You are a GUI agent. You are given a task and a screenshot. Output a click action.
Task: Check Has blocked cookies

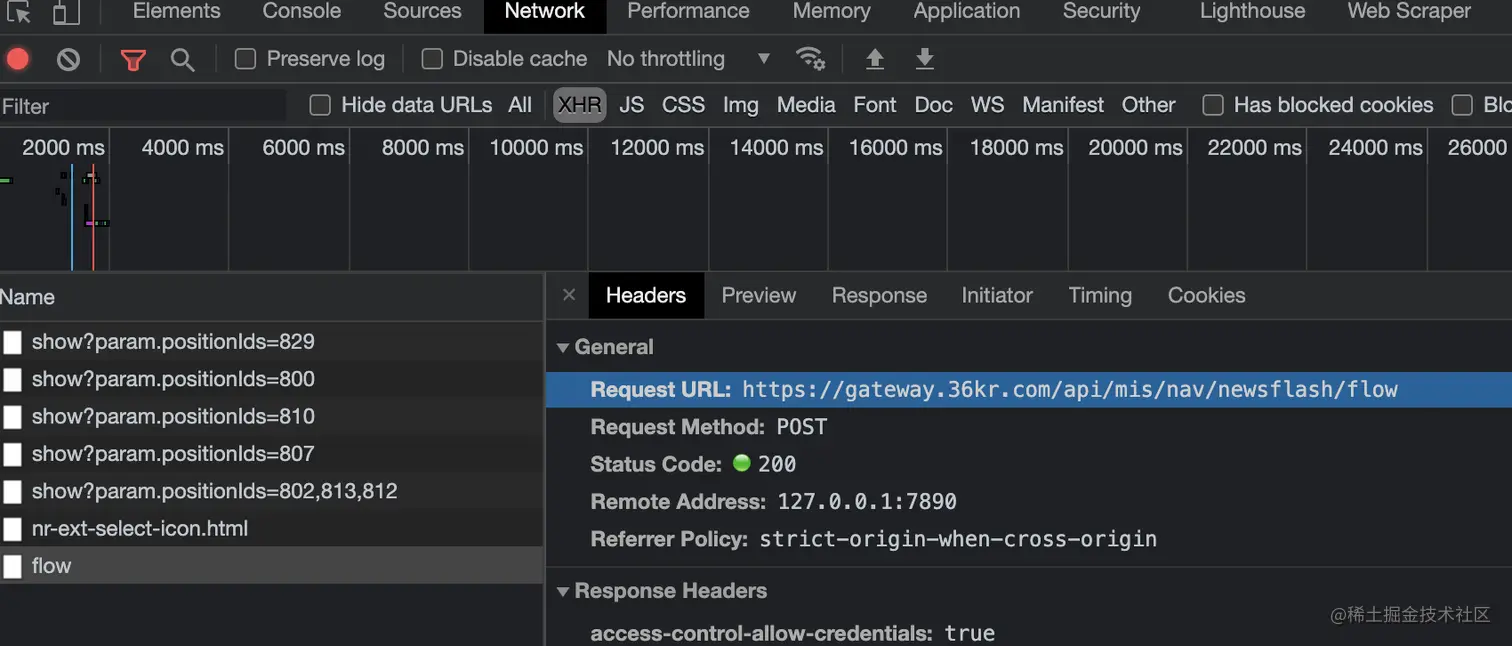point(1213,105)
